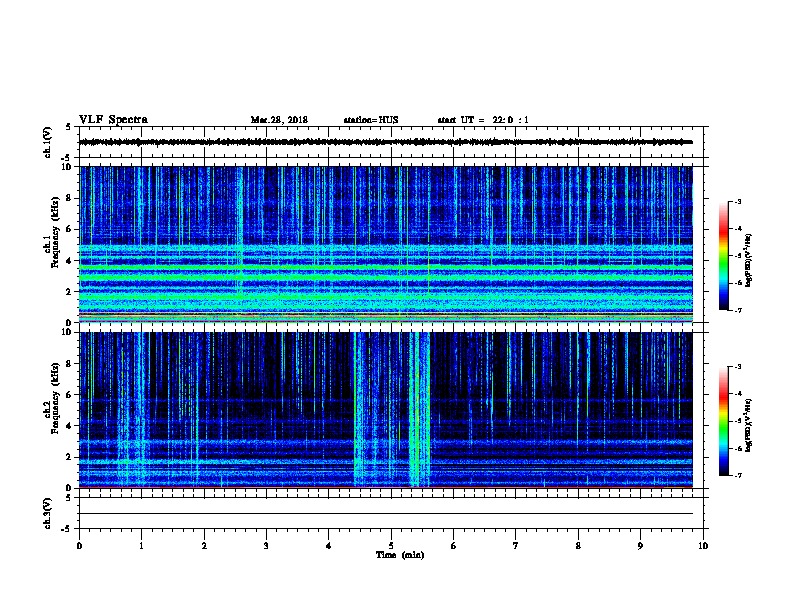The height and width of the screenshot is (612, 792).
Task: Click the "10" kHz tick on ch.1 axis
Action: 67,167
